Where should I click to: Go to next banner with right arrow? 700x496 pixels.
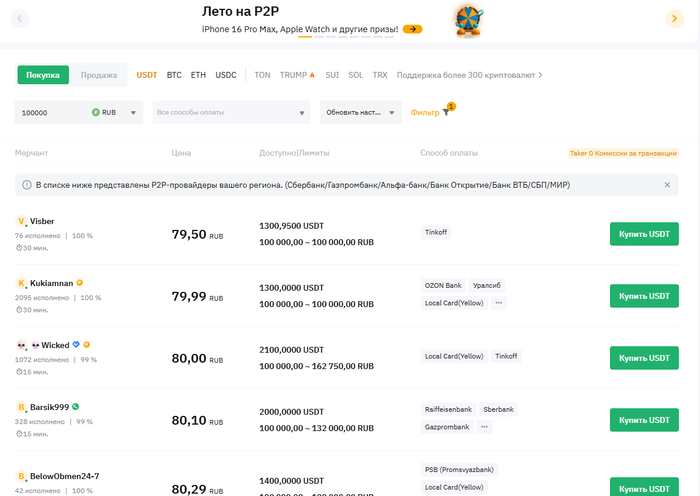pos(674,18)
